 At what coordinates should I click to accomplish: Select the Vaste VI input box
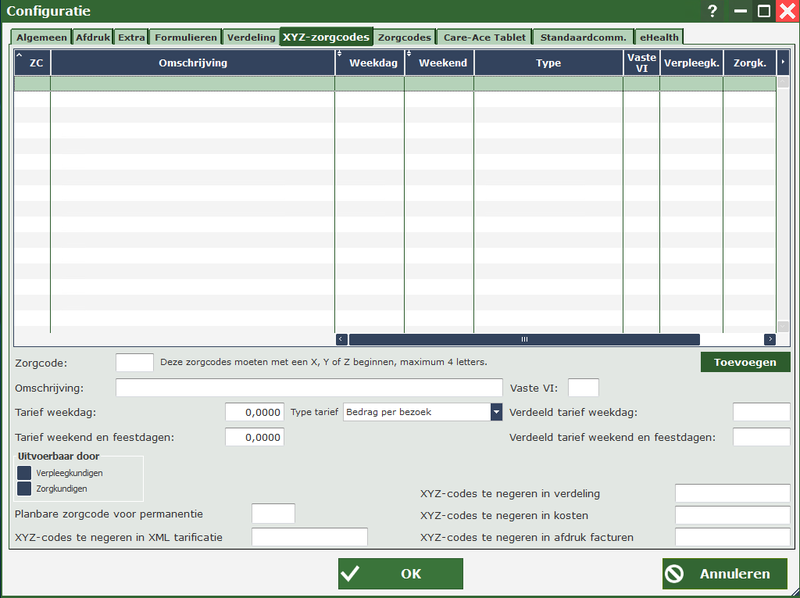[583, 387]
